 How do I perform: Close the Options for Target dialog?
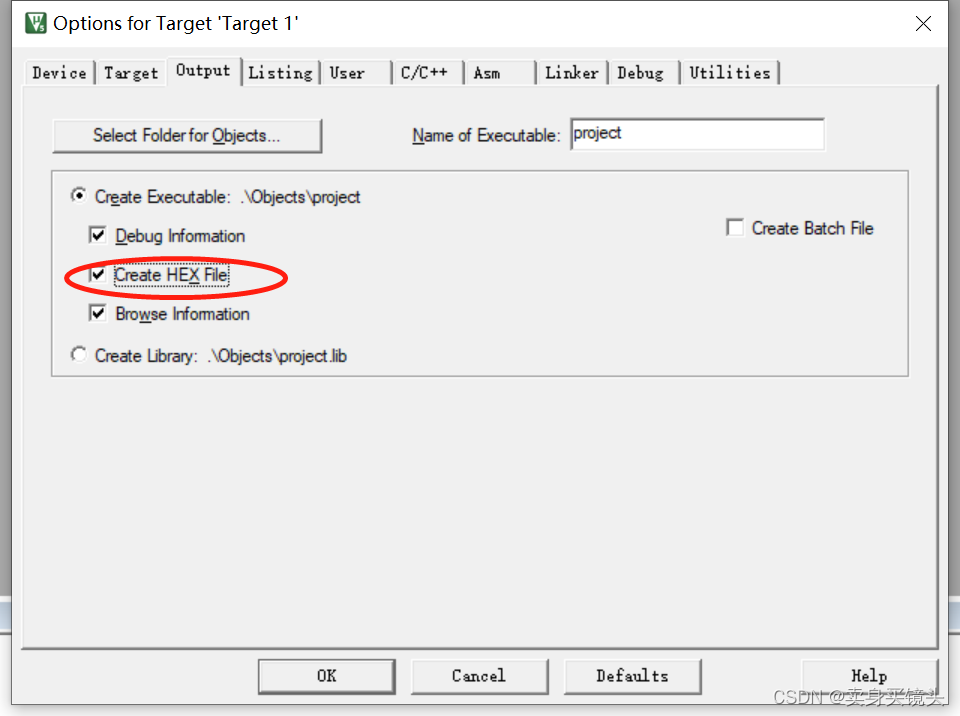(x=923, y=24)
